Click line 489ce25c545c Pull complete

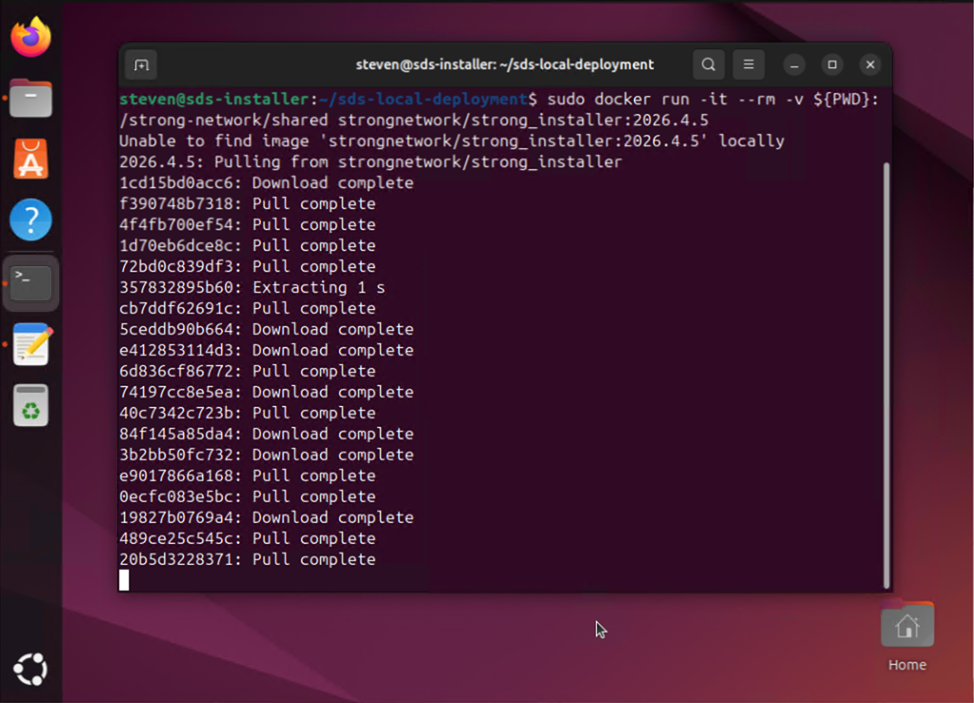(x=247, y=538)
